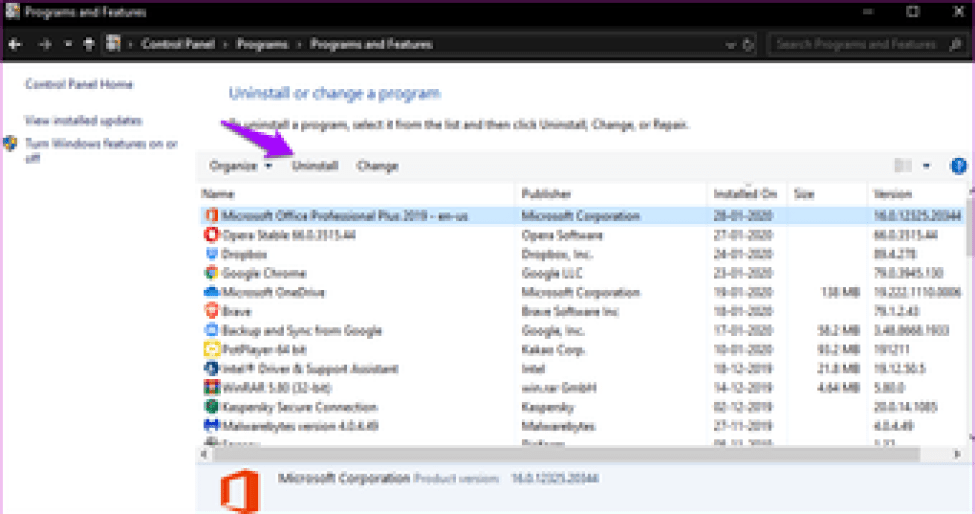975x514 pixels.
Task: Open the recent locations dropdown arrow
Action: coord(68,45)
